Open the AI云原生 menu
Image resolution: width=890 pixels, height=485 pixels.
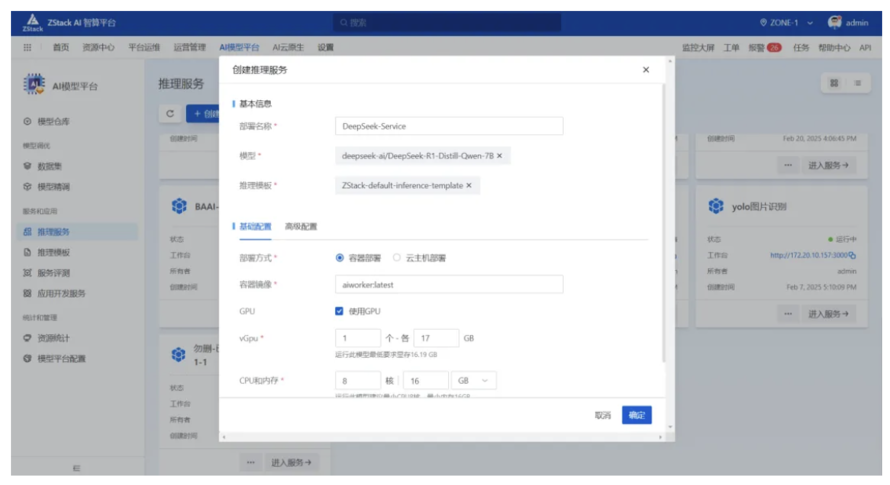[288, 47]
